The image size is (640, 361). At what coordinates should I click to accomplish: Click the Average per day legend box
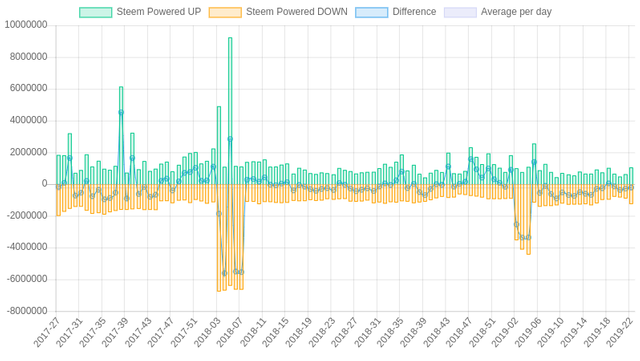click(x=460, y=12)
